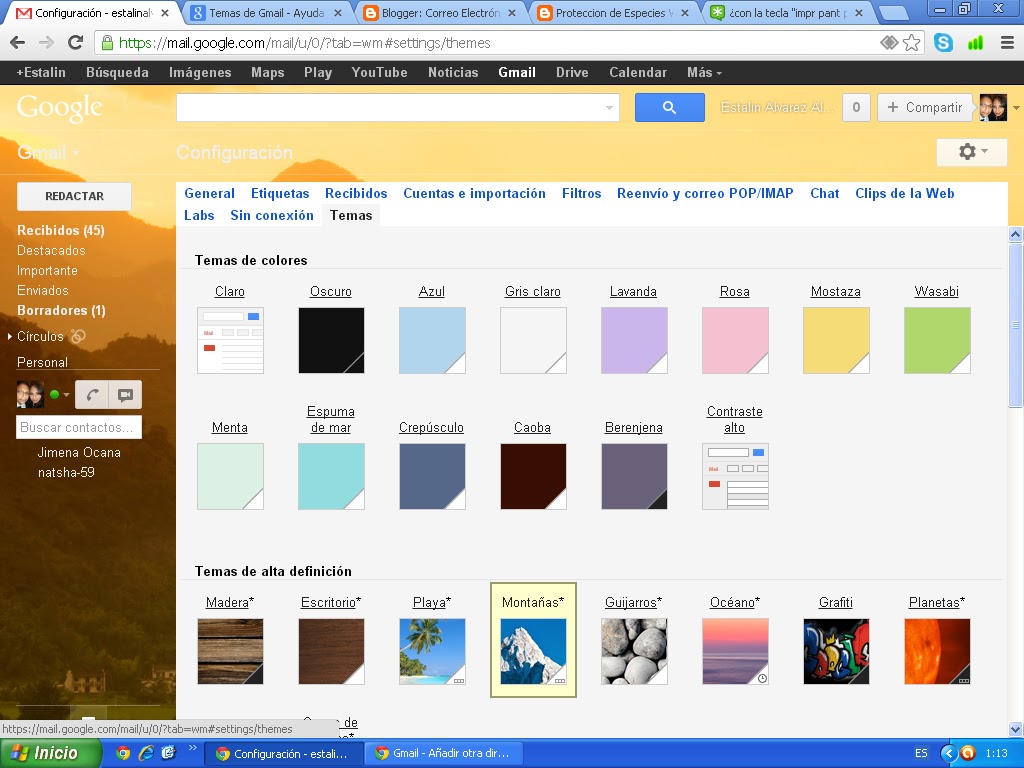Open the Skype extension icon
The height and width of the screenshot is (768, 1024).
[943, 43]
